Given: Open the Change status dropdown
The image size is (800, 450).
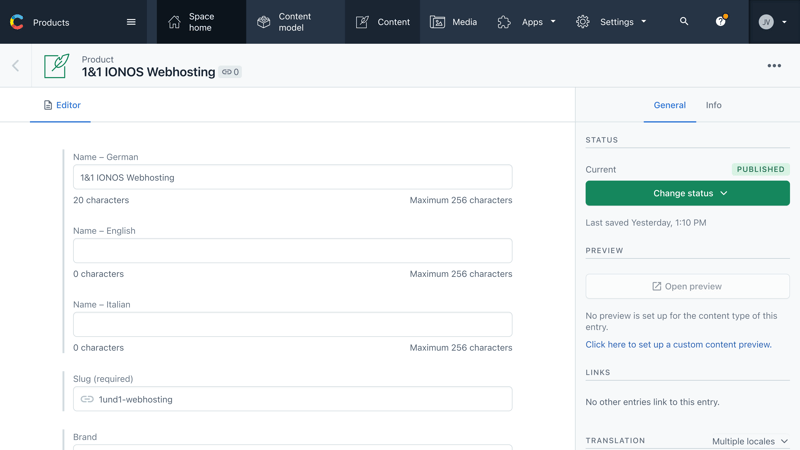Looking at the screenshot, I should [x=687, y=193].
